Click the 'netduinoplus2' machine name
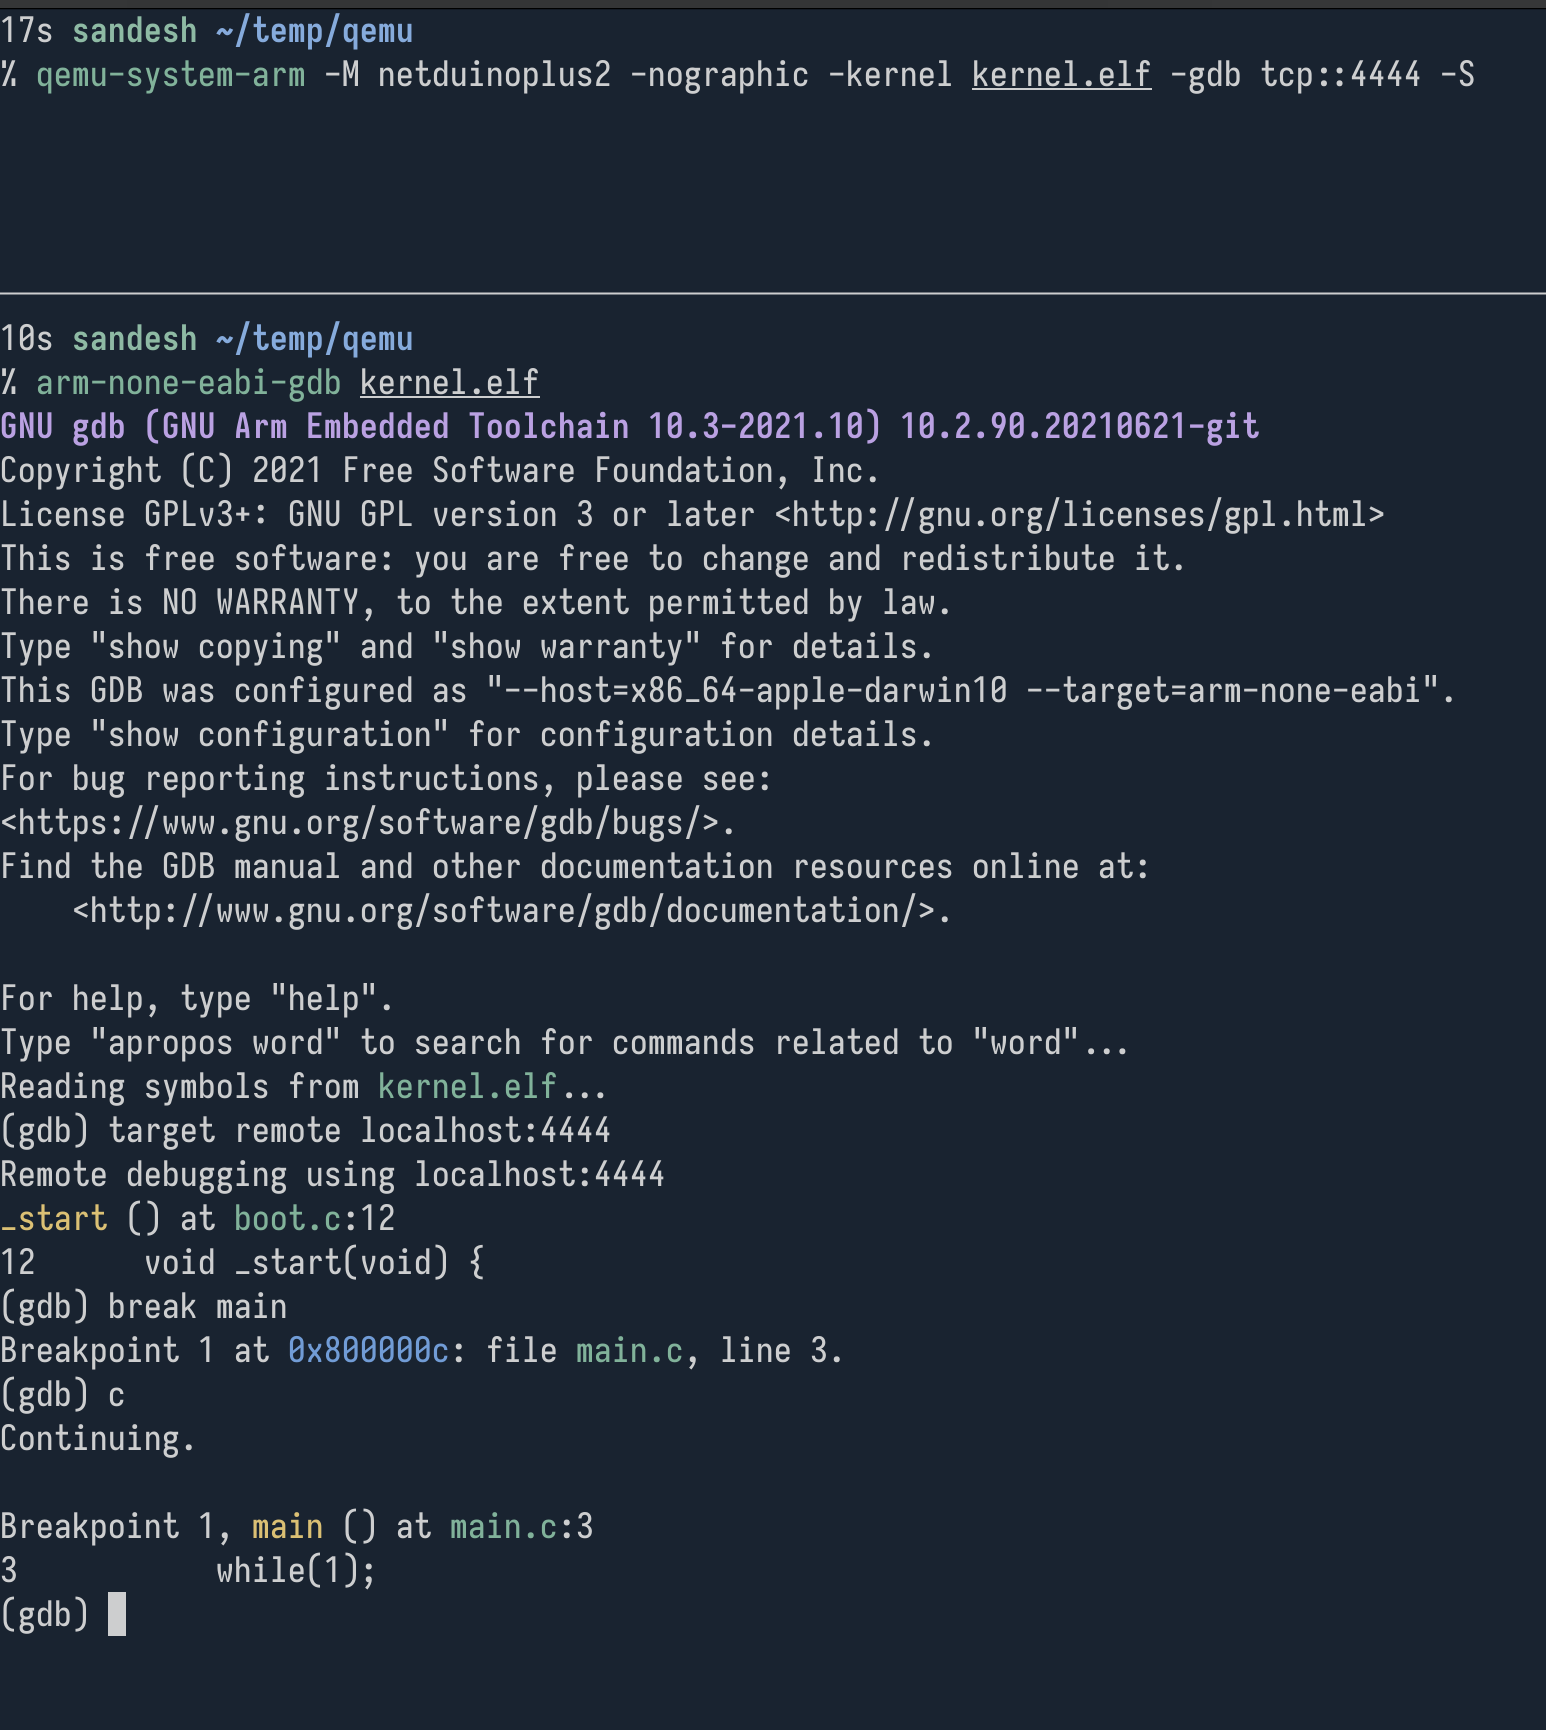 point(494,75)
